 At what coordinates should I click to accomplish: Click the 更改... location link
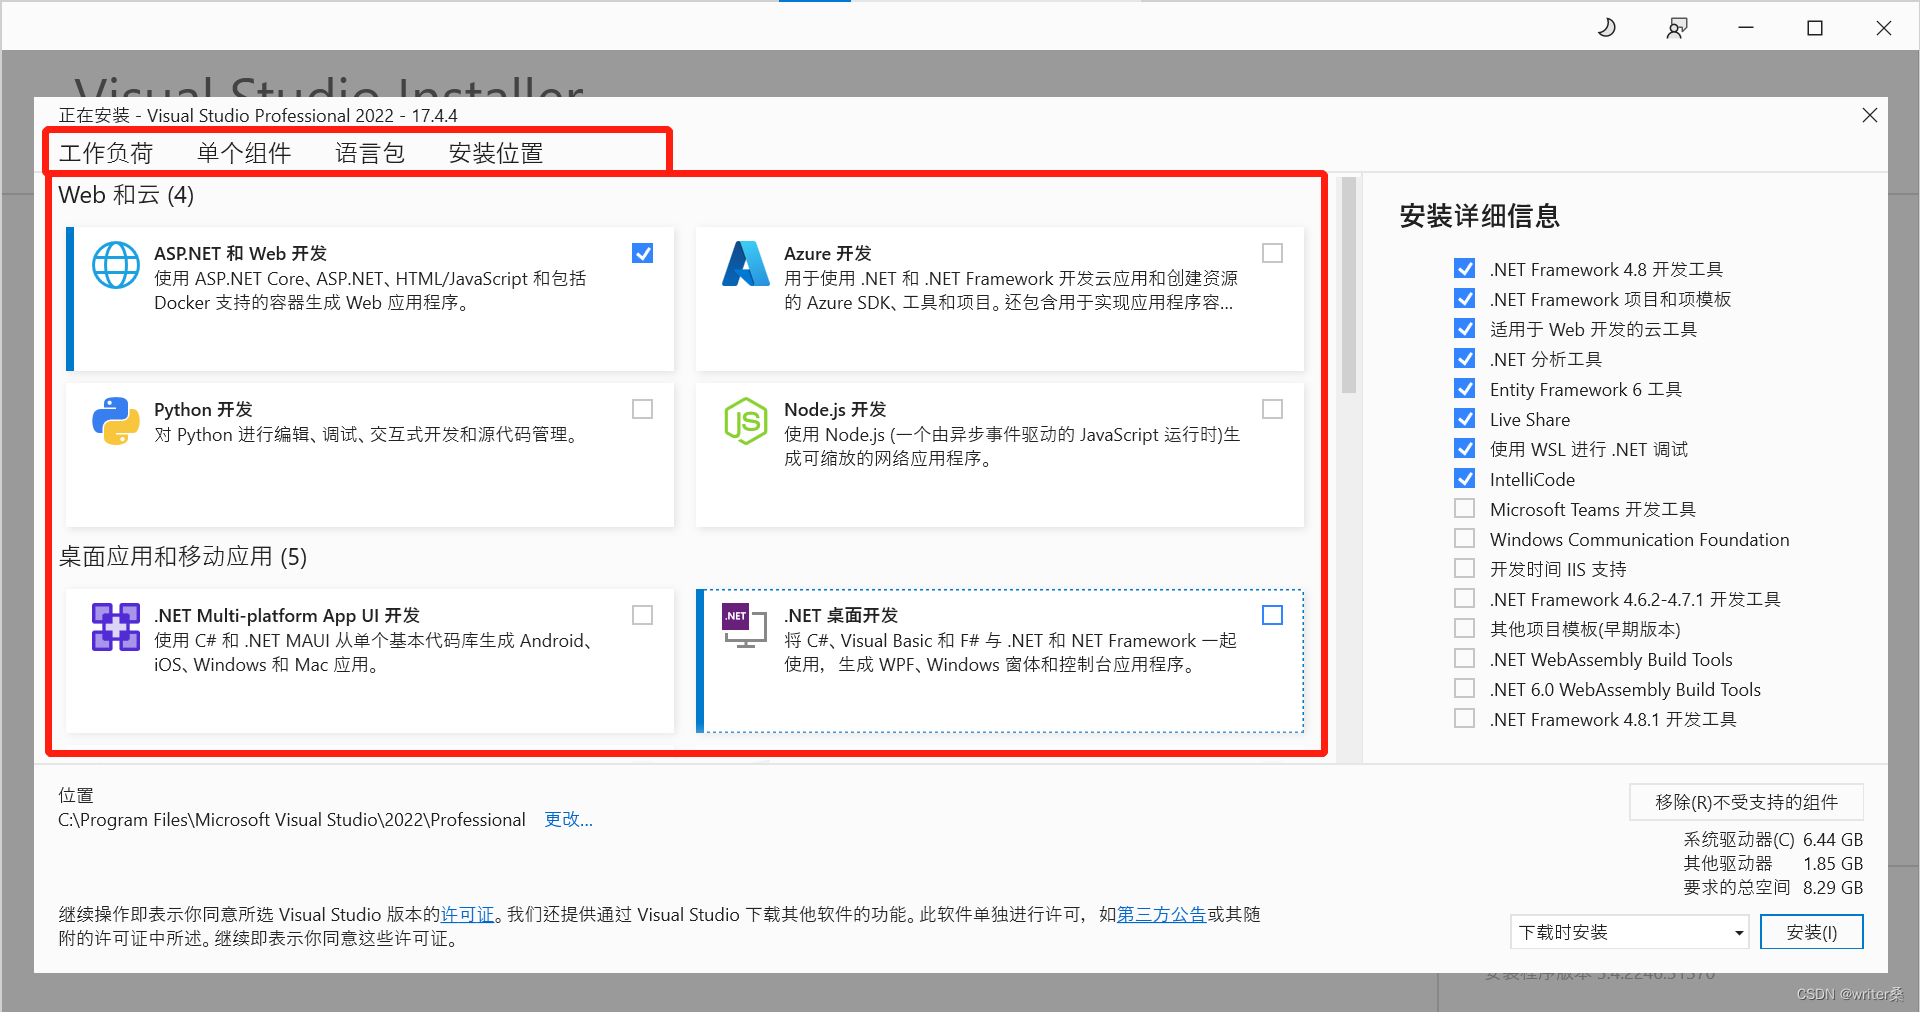[x=568, y=820]
